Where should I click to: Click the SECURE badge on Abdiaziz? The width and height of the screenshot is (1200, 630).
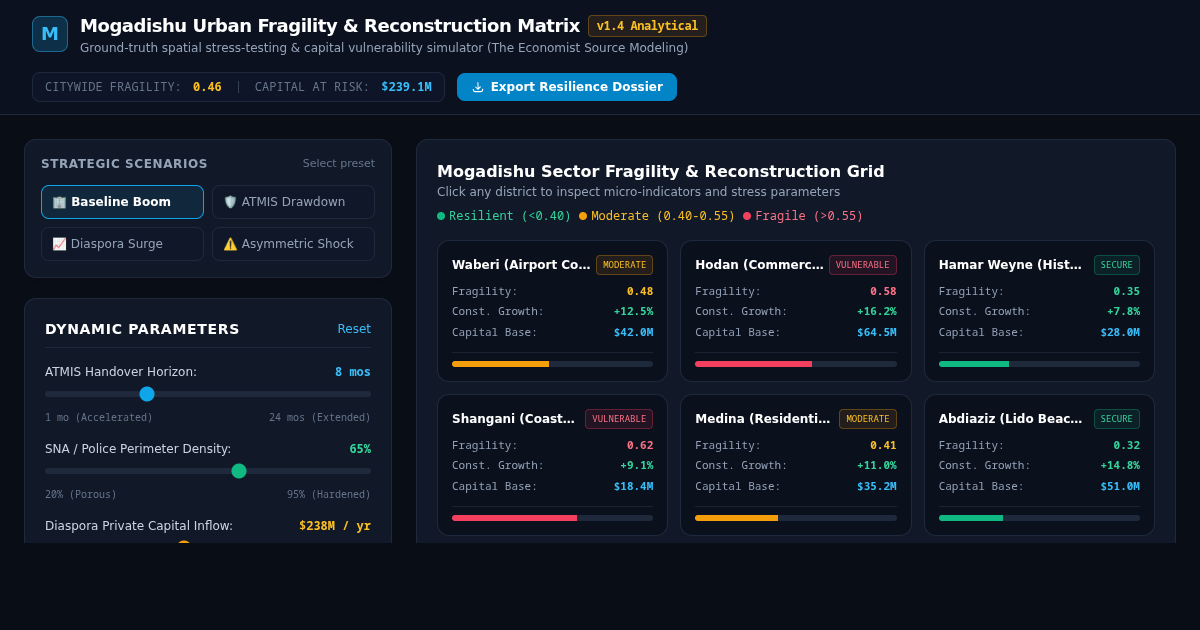click(x=1117, y=419)
